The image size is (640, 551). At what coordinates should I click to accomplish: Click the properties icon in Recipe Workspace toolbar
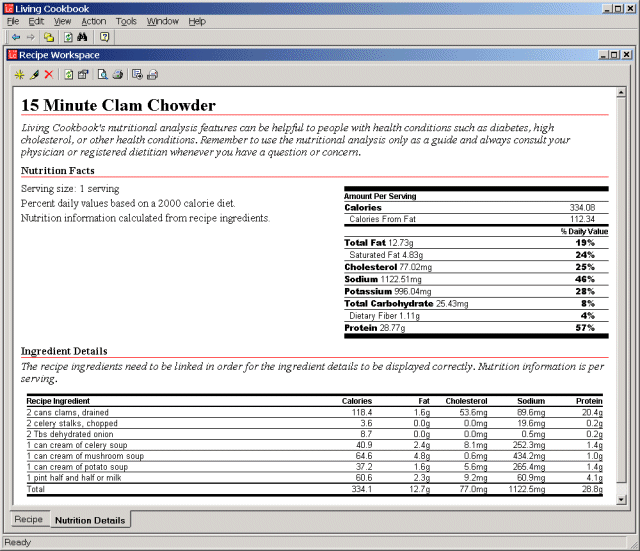pos(83,75)
